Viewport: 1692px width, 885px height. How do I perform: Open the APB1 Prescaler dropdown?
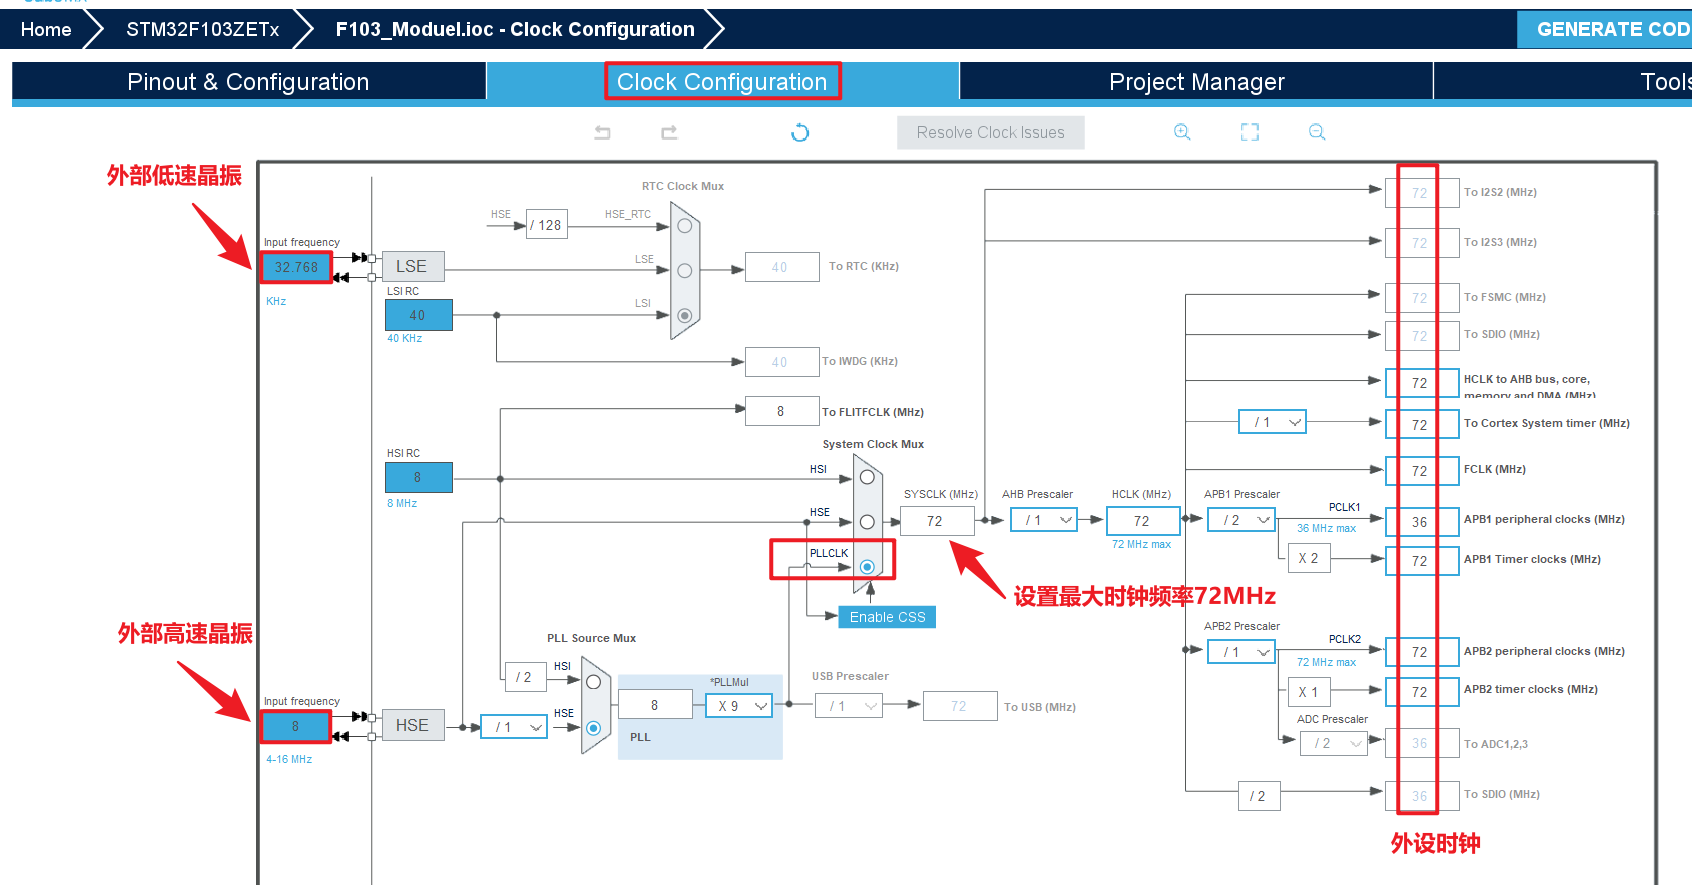click(x=1241, y=520)
